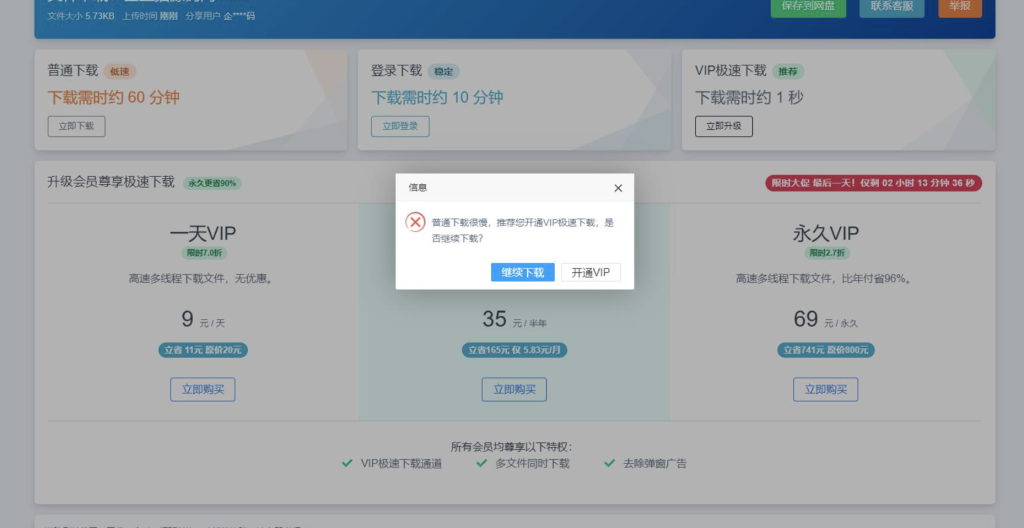Click the 35 元/半年 price
This screenshot has height=528, width=1024.
(515, 320)
